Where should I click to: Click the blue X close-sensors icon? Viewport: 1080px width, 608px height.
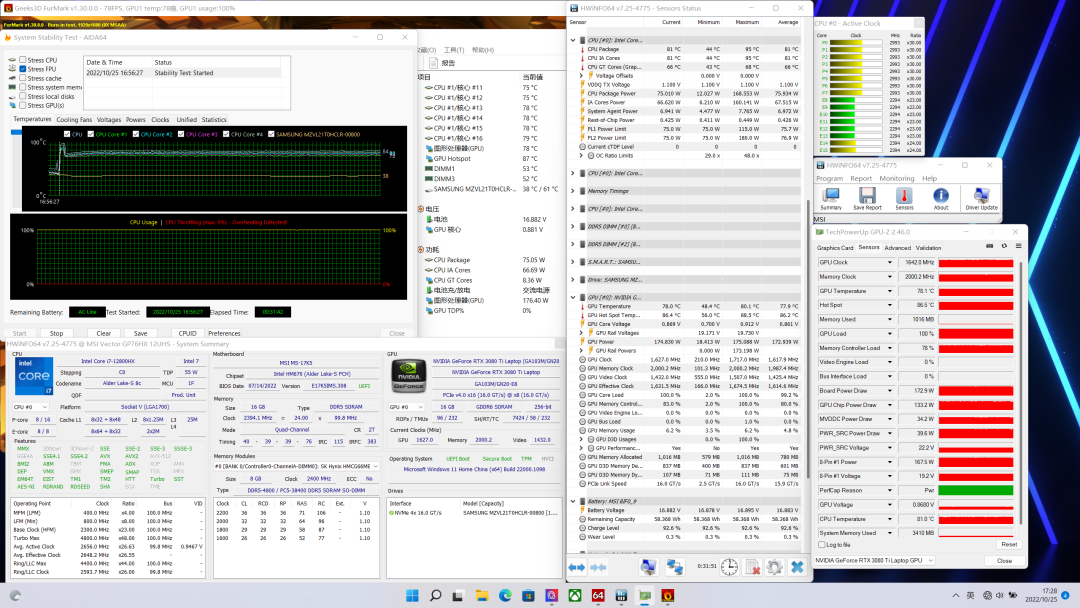pos(797,567)
